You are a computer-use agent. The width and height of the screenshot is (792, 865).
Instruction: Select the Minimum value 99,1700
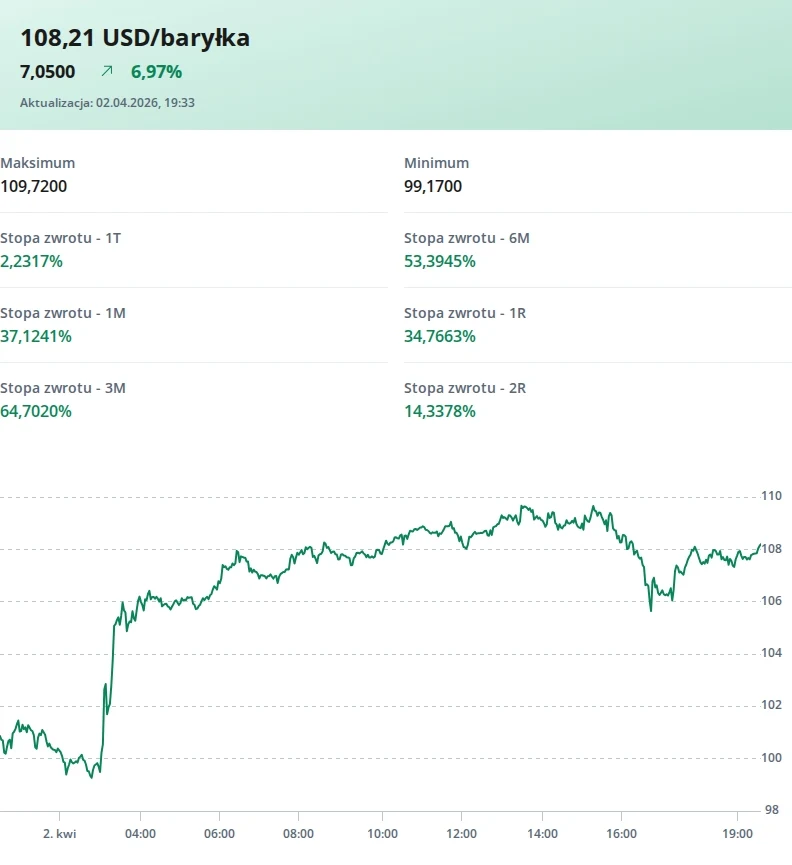433,186
